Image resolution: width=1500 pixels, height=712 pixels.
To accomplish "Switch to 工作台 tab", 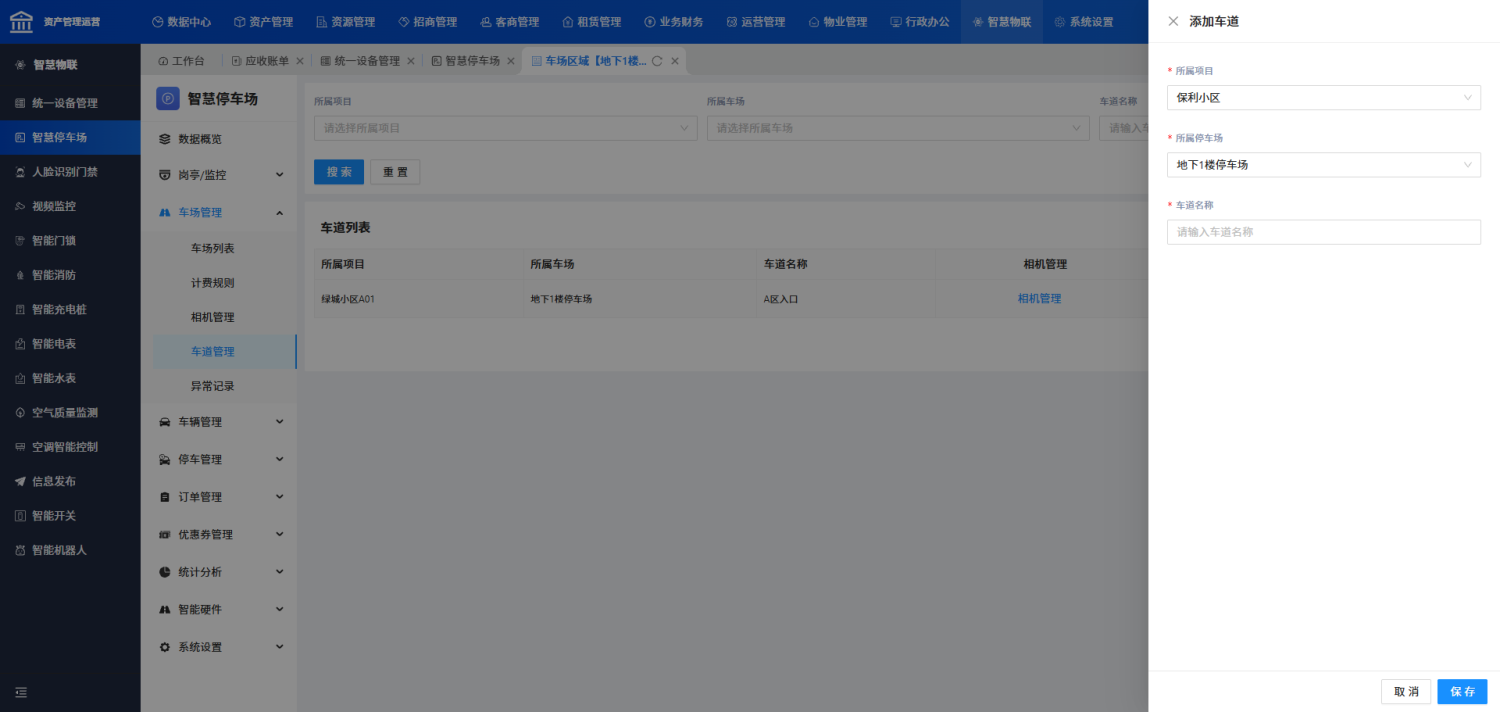I will (181, 61).
